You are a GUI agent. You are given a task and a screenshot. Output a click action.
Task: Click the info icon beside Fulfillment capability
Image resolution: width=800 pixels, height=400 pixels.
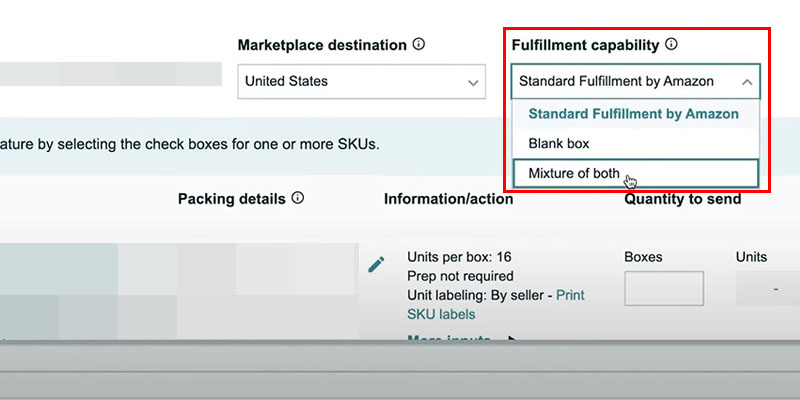[672, 45]
